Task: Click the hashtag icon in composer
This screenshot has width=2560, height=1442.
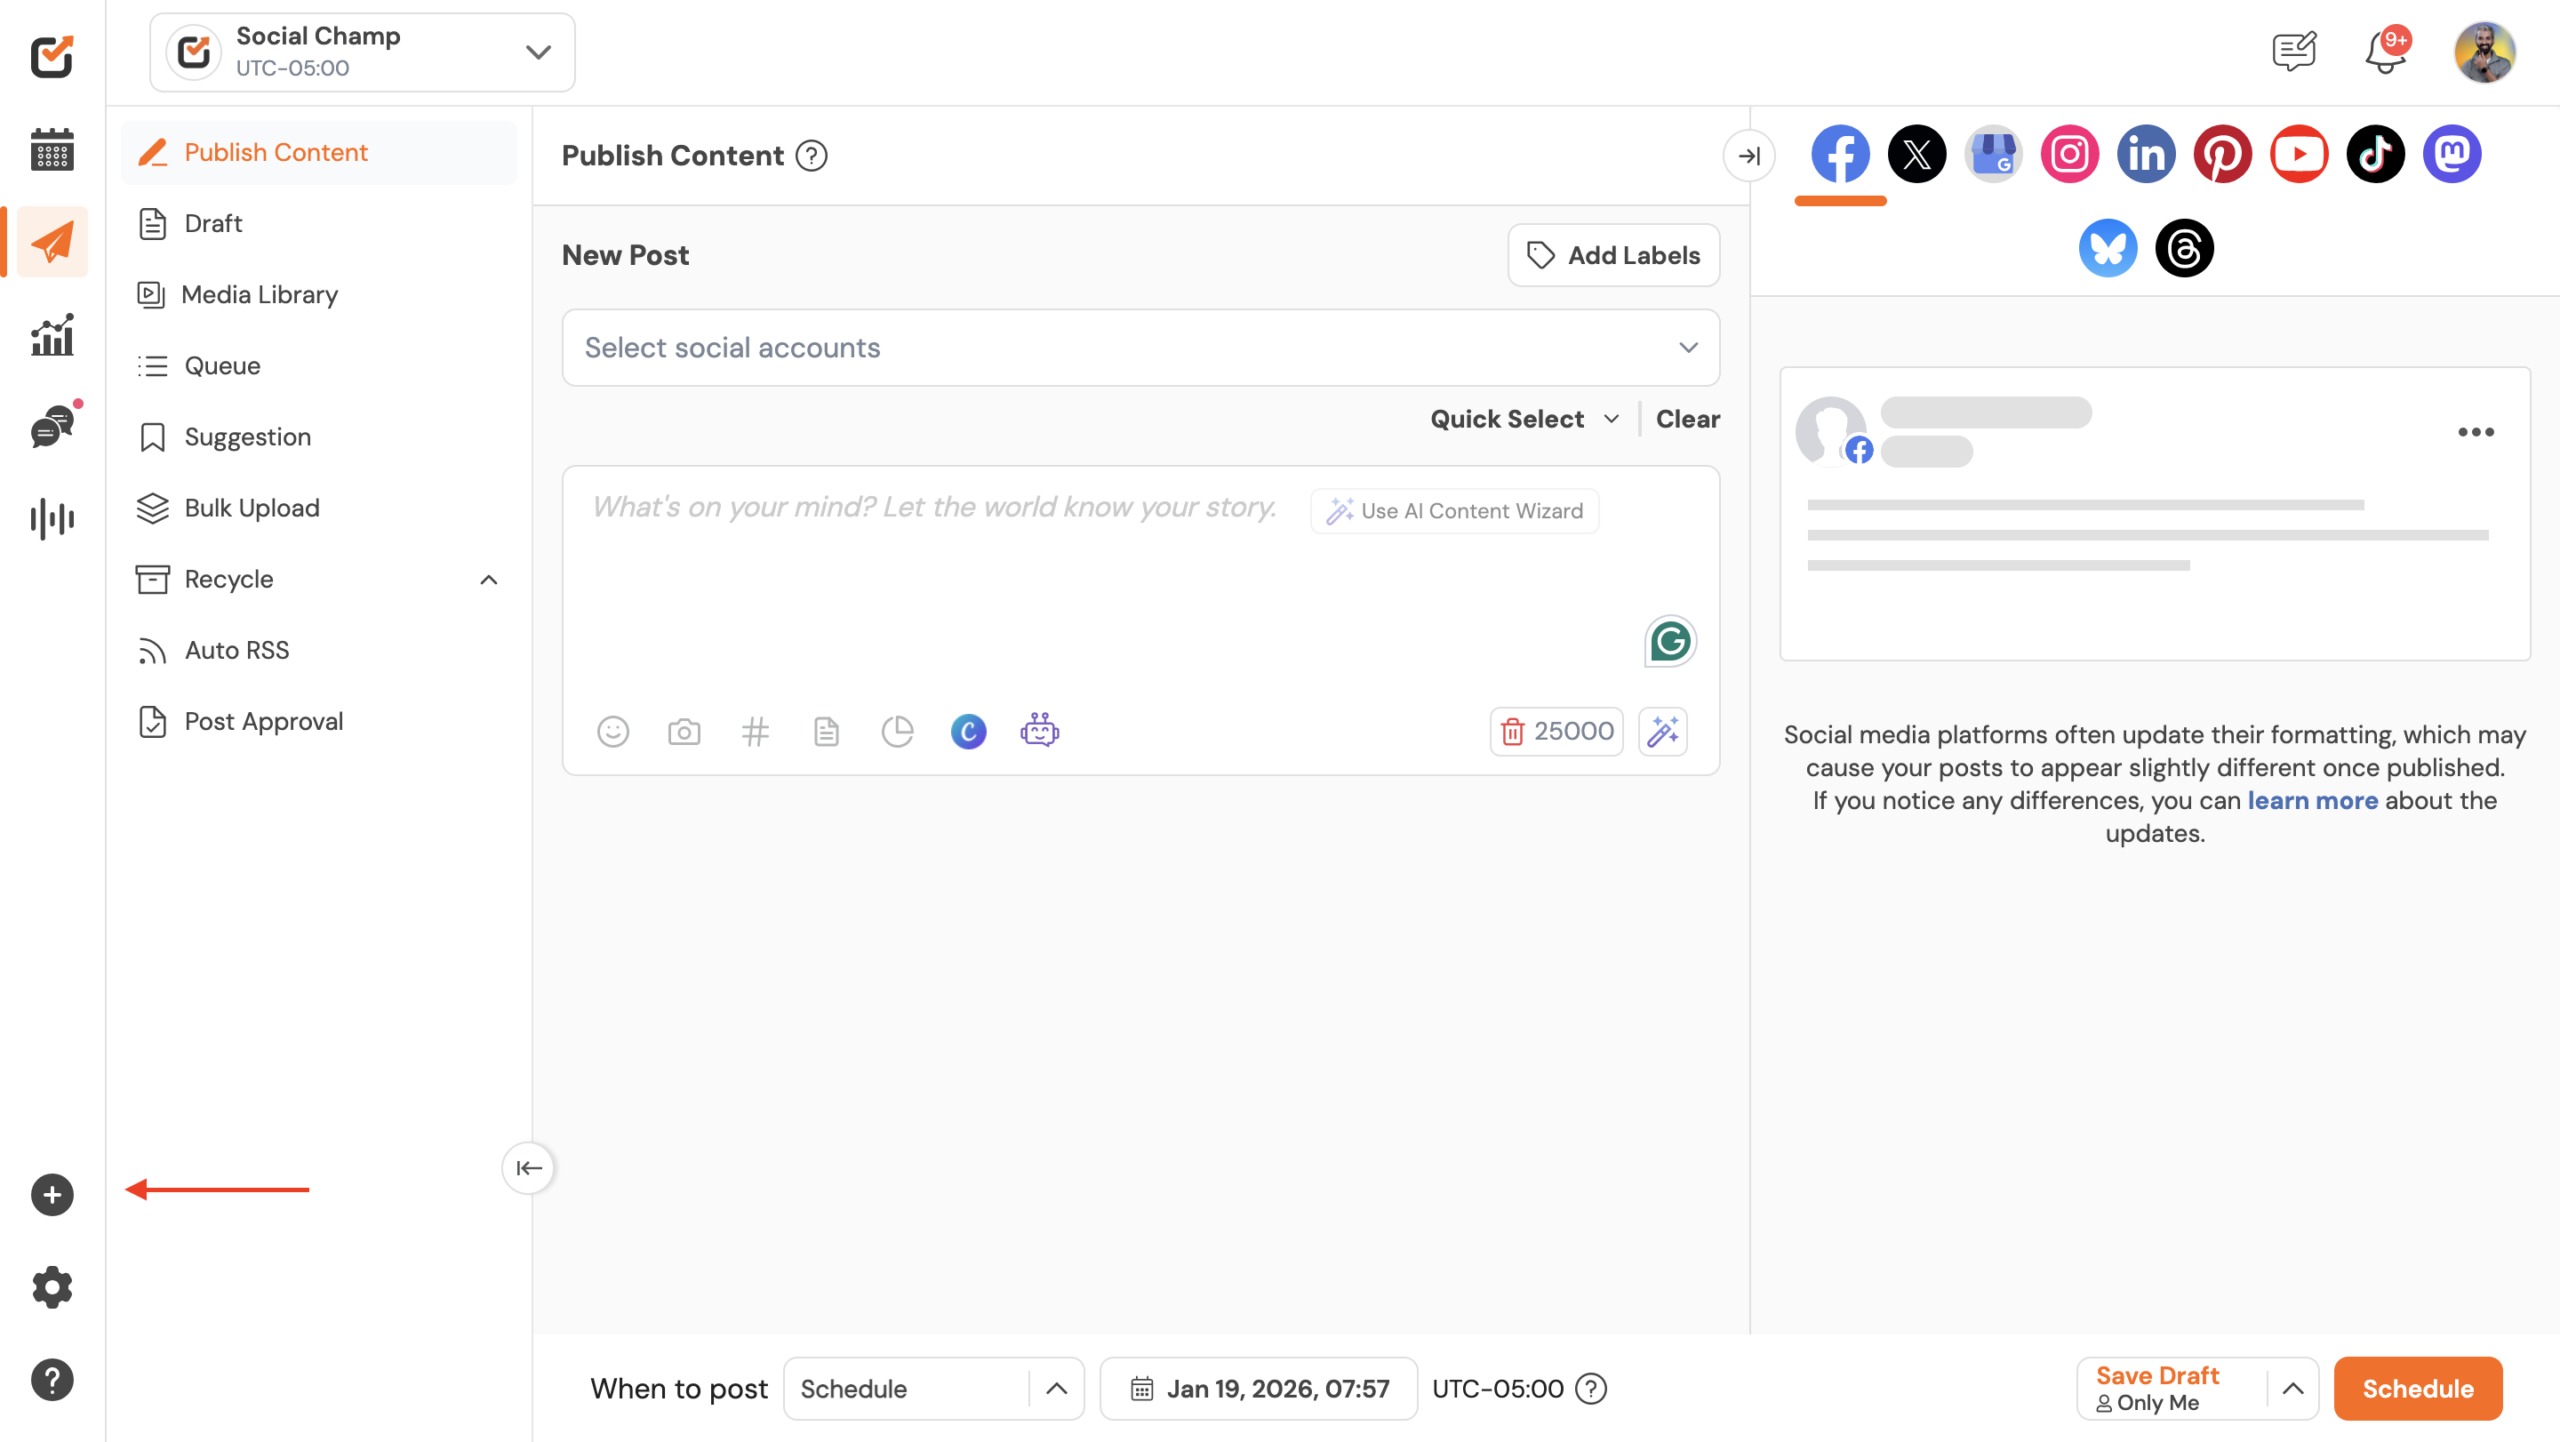Action: (x=755, y=732)
